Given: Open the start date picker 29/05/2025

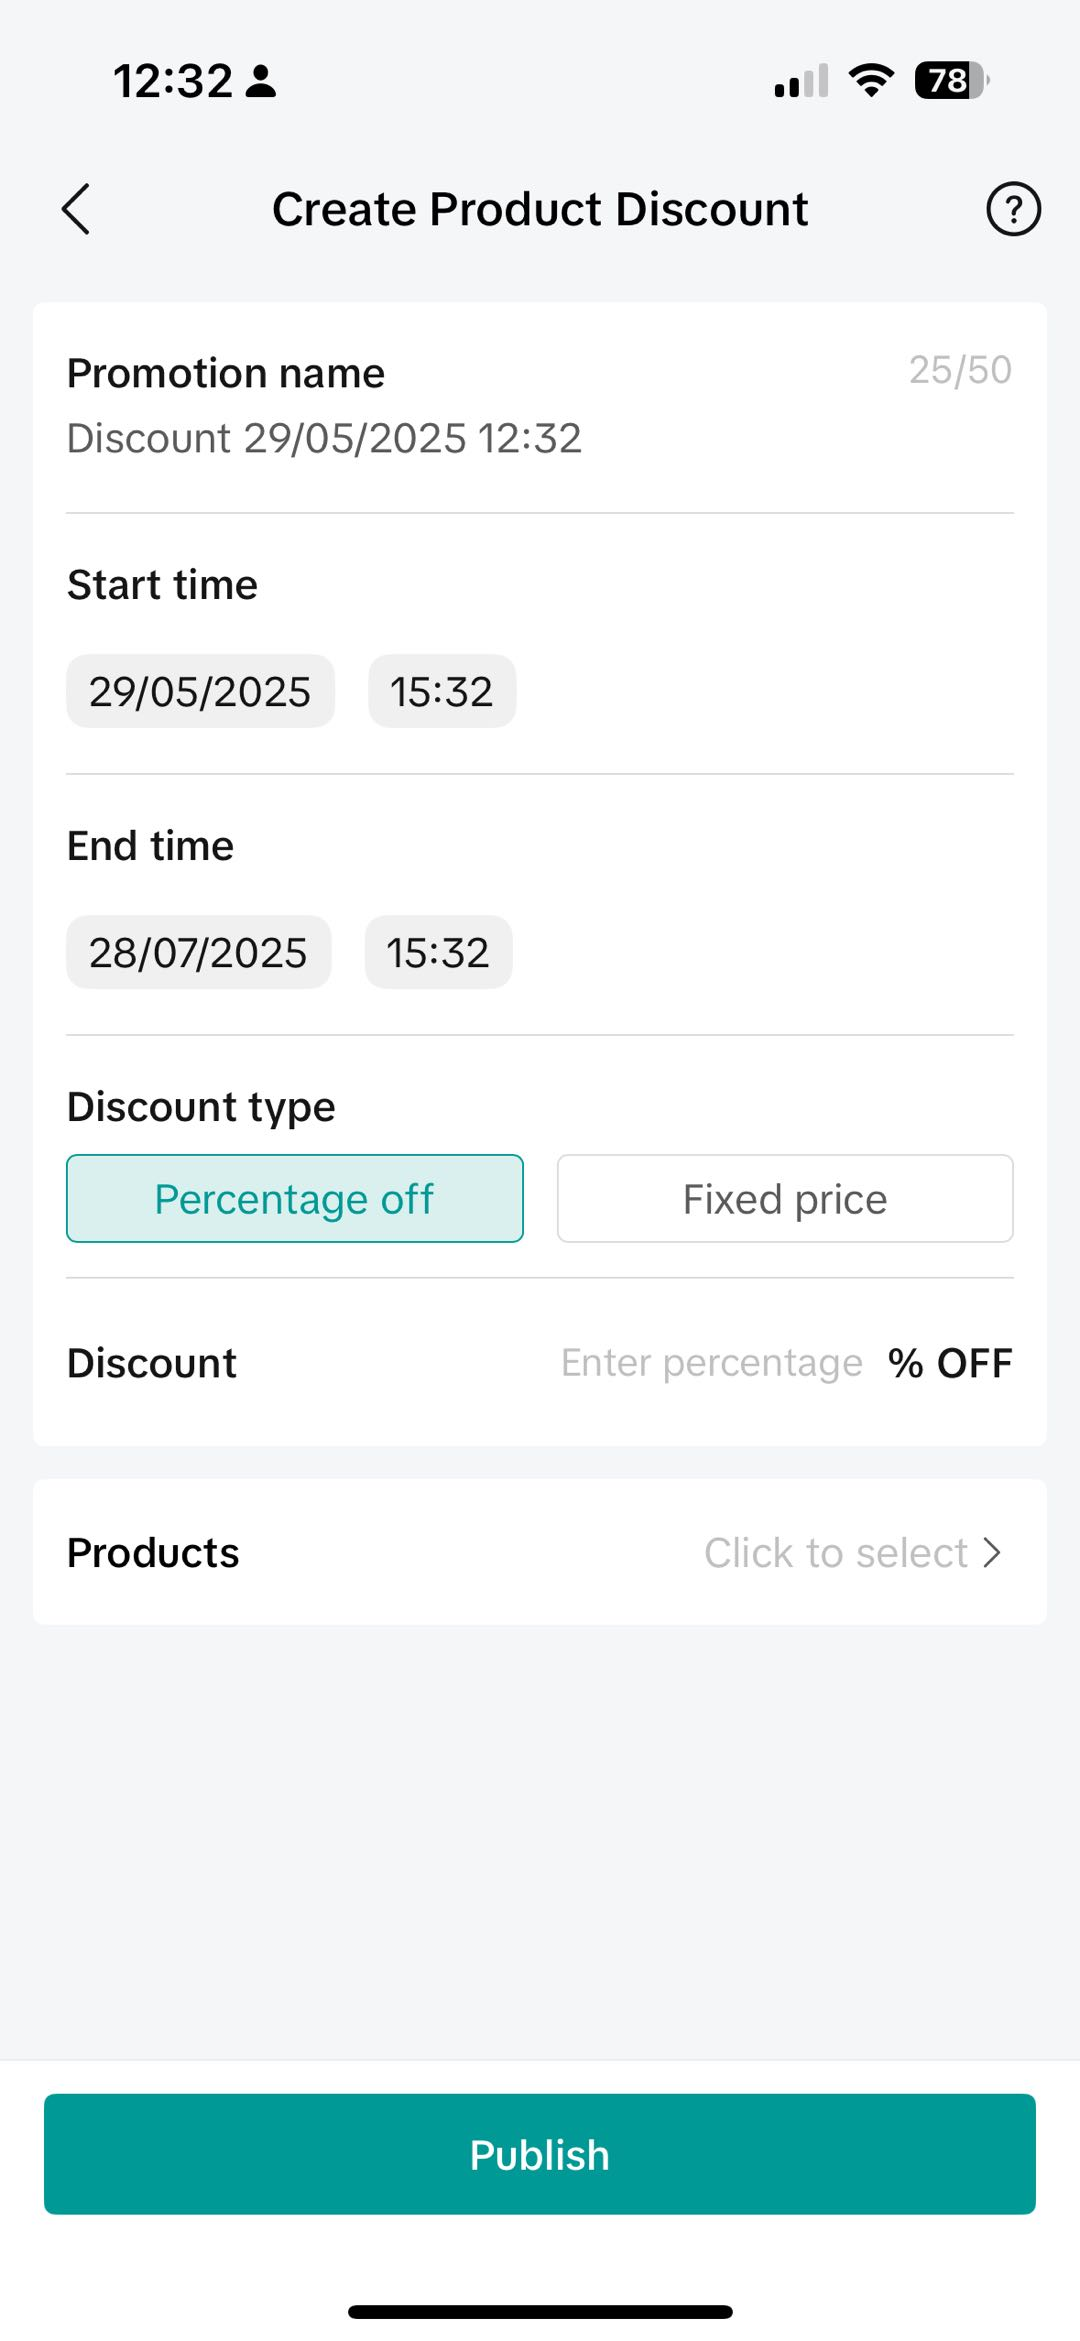Looking at the screenshot, I should 200,692.
